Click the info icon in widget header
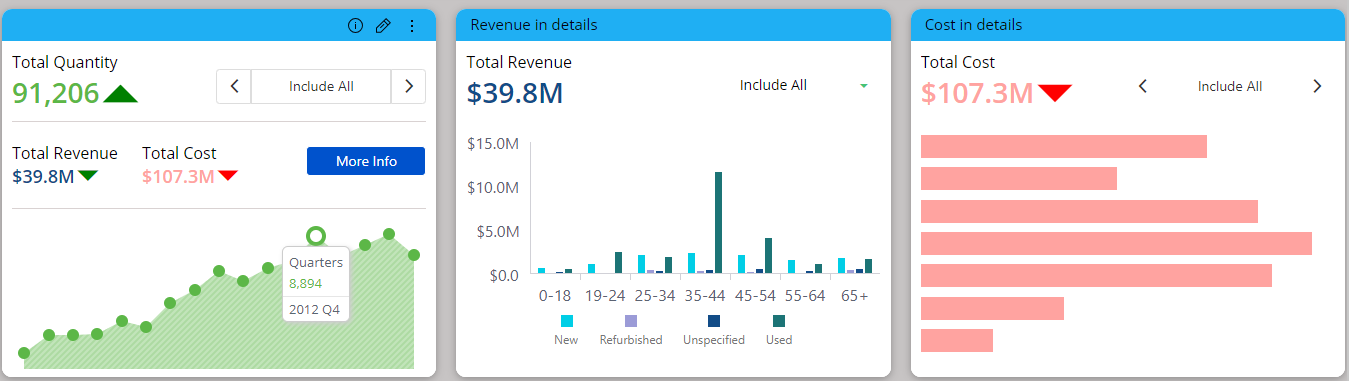The width and height of the screenshot is (1349, 381). pos(355,26)
